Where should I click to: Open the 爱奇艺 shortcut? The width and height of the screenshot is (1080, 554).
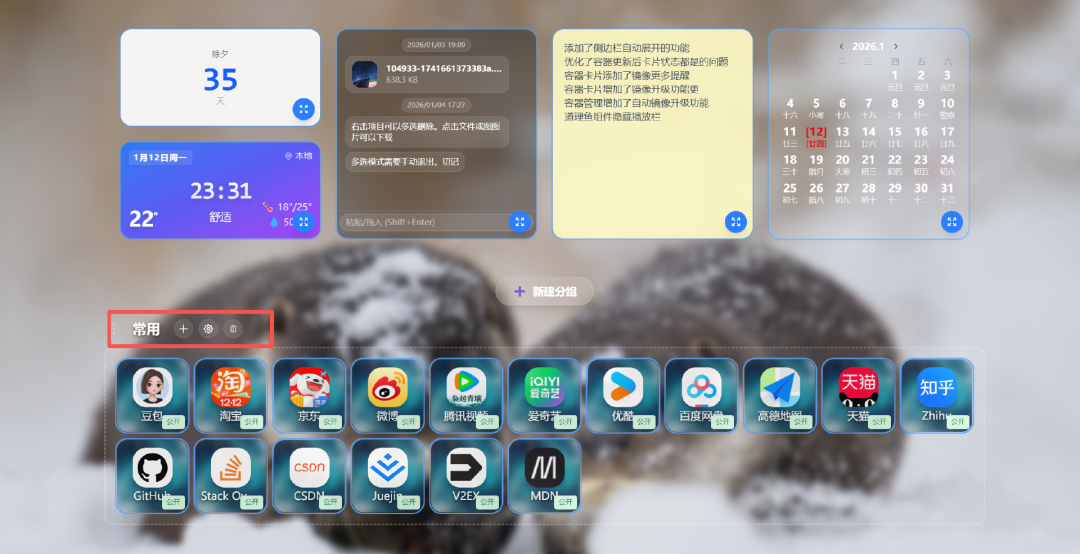coord(545,396)
